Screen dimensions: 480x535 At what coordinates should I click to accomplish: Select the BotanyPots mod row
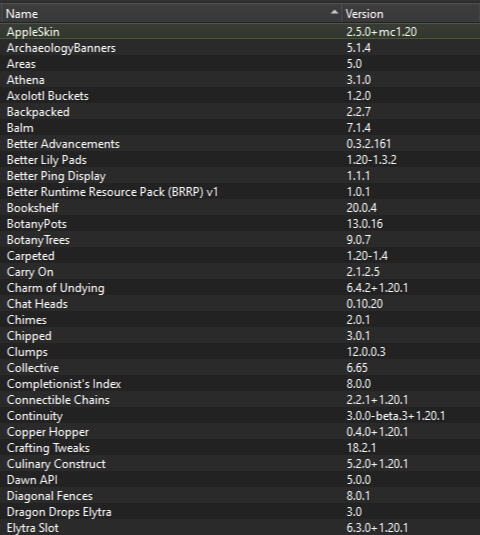pyautogui.click(x=240, y=224)
